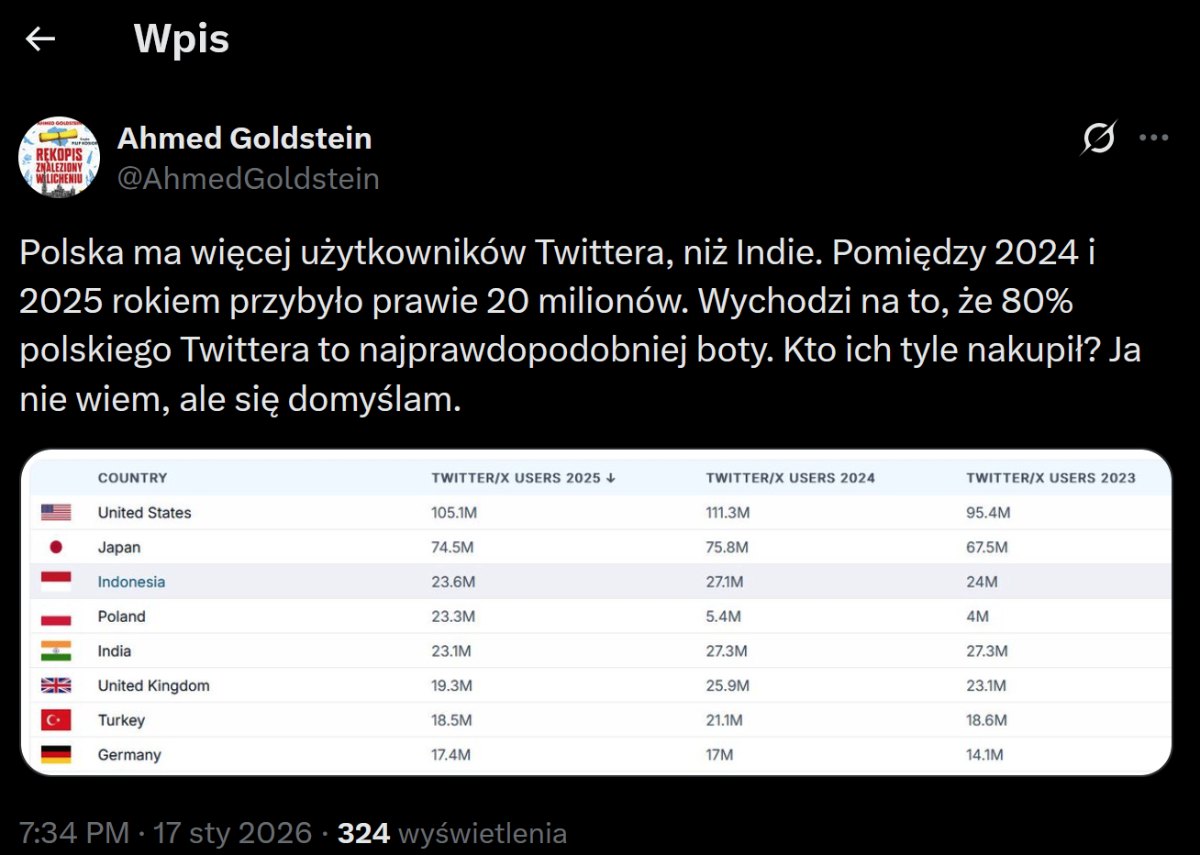Screen dimensions: 1200x855
Task: Click the Twitter/X Users 2023 column header
Action: pos(1050,478)
